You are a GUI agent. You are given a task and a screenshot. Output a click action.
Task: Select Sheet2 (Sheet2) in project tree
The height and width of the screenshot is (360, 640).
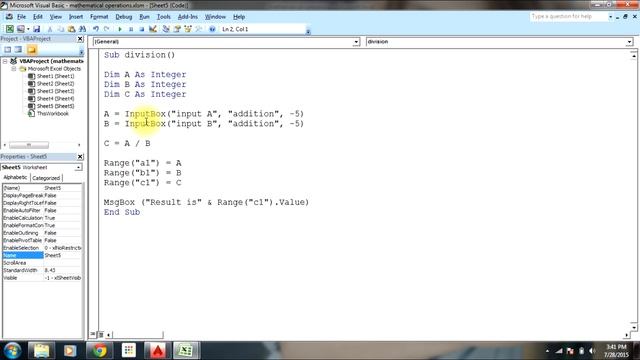(x=56, y=84)
